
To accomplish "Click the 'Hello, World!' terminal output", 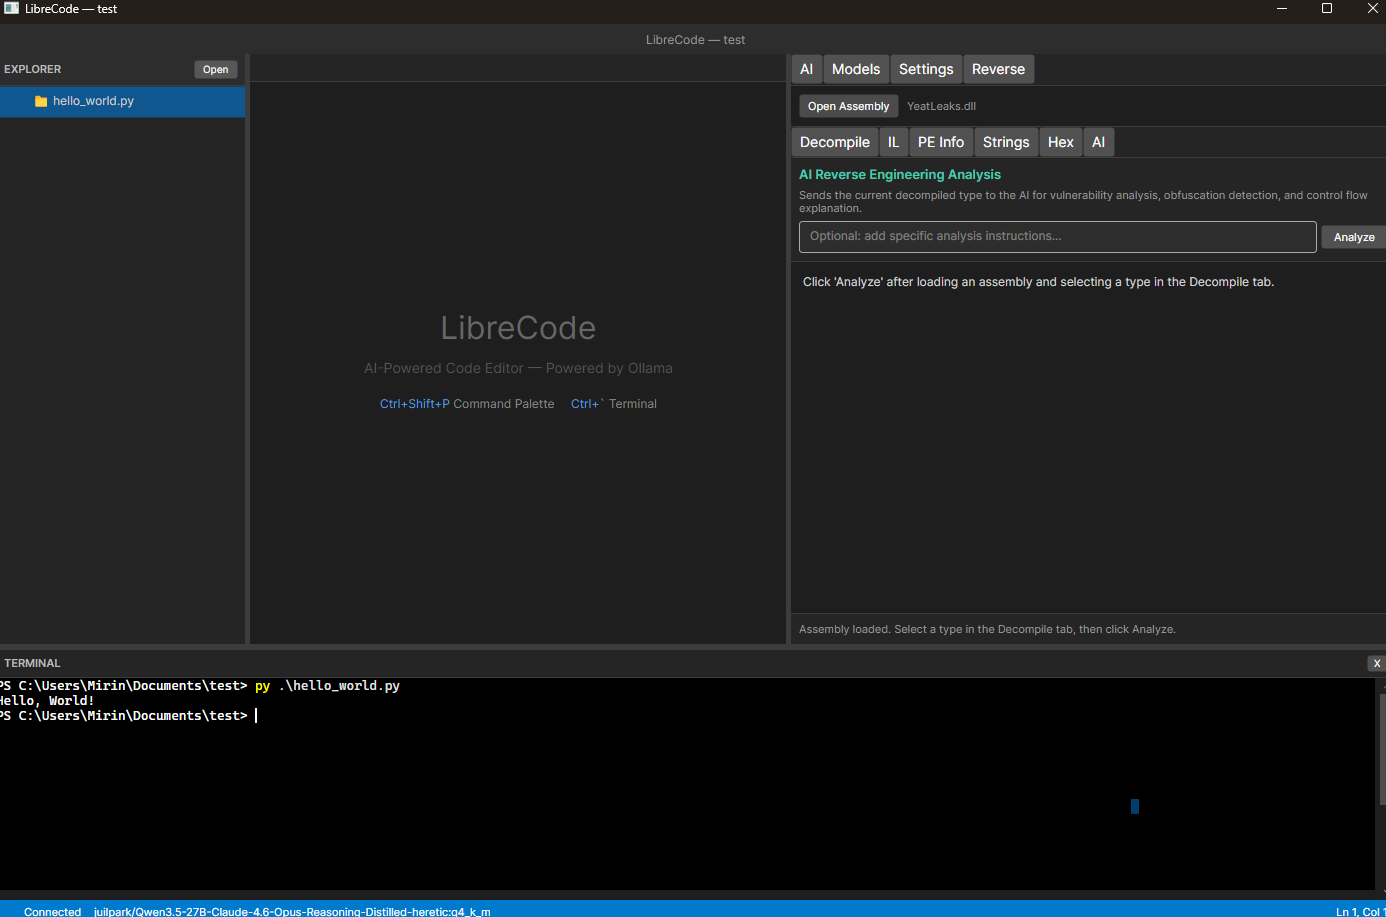I will coord(47,701).
